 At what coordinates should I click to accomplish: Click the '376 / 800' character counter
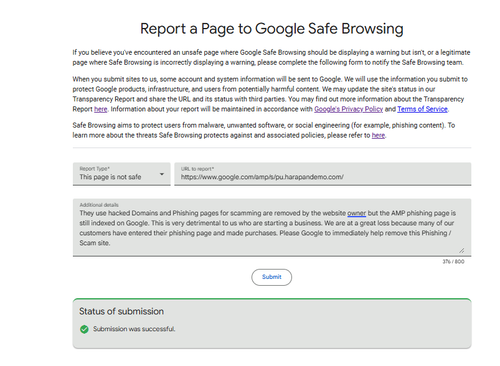453,262
